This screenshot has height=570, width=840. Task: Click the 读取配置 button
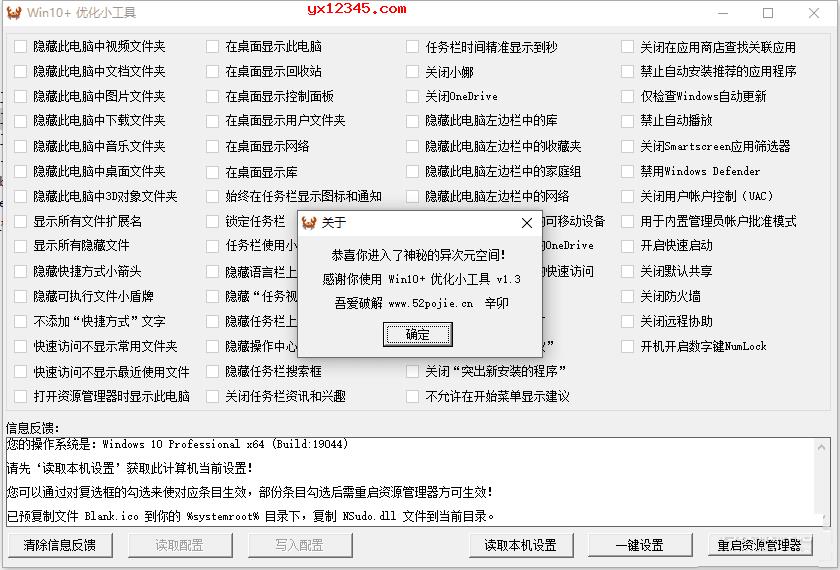point(180,545)
